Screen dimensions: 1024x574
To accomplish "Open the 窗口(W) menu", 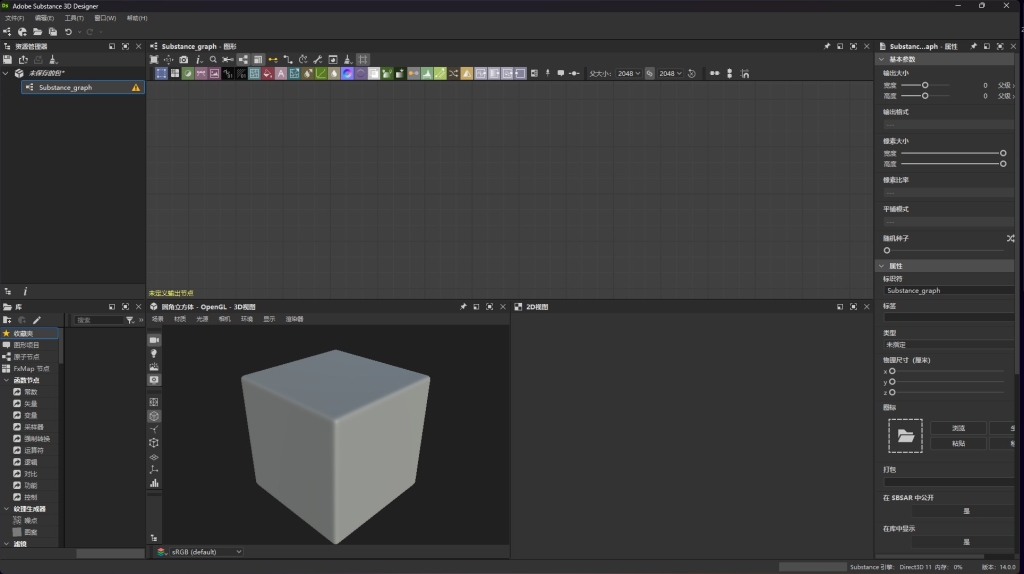I will click(105, 18).
